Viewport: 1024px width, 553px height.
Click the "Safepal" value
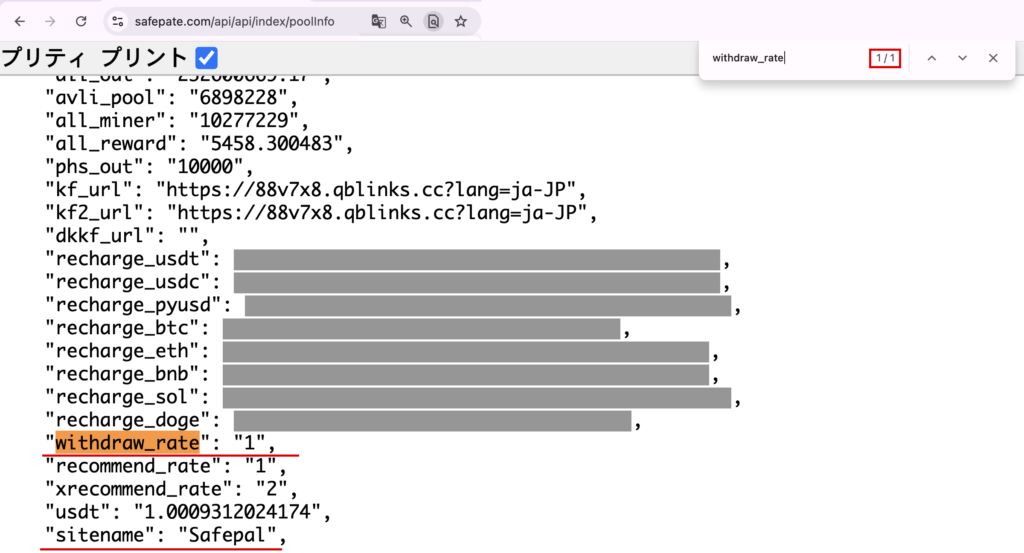pos(227,535)
